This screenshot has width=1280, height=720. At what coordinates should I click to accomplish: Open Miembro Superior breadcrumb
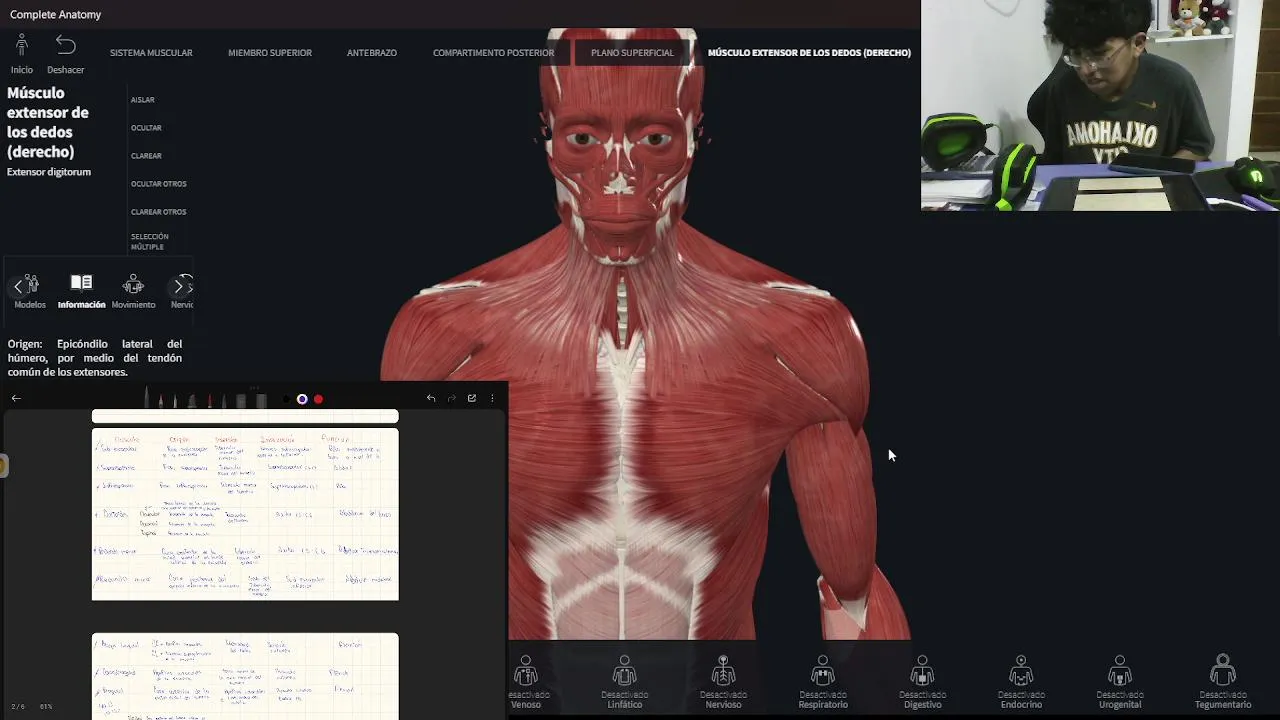(270, 53)
